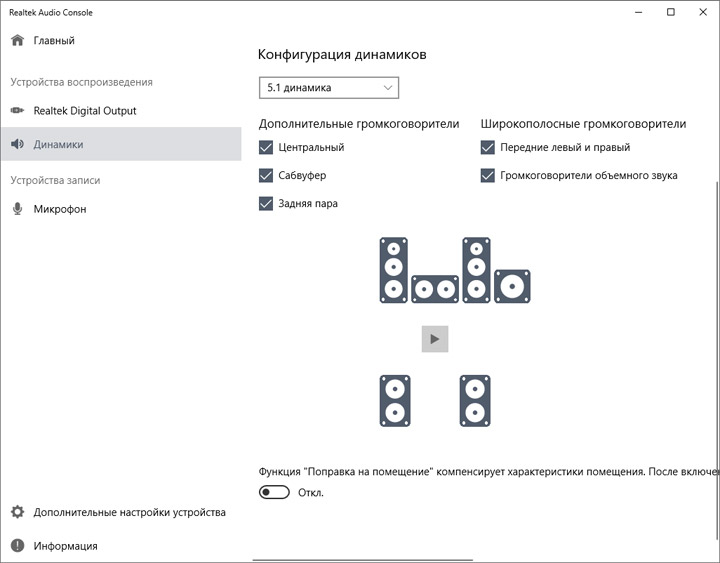The height and width of the screenshot is (563, 720).
Task: Uncheck the Задняя пара checkbox
Action: point(266,204)
